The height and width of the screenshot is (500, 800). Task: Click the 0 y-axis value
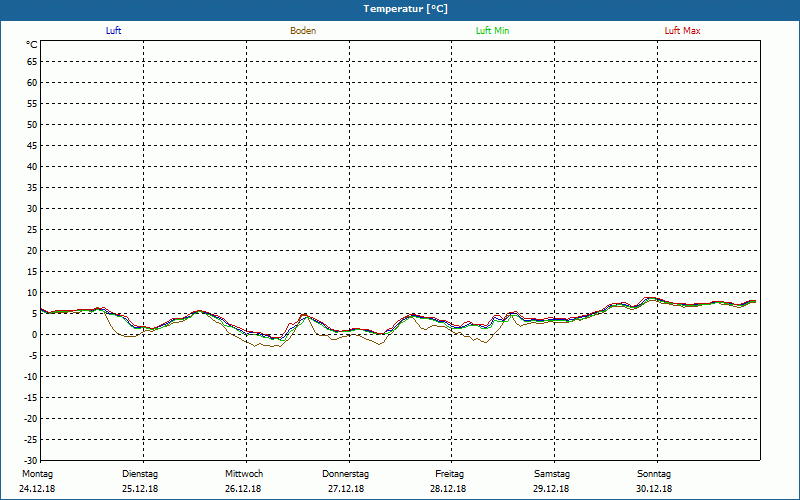[35, 335]
